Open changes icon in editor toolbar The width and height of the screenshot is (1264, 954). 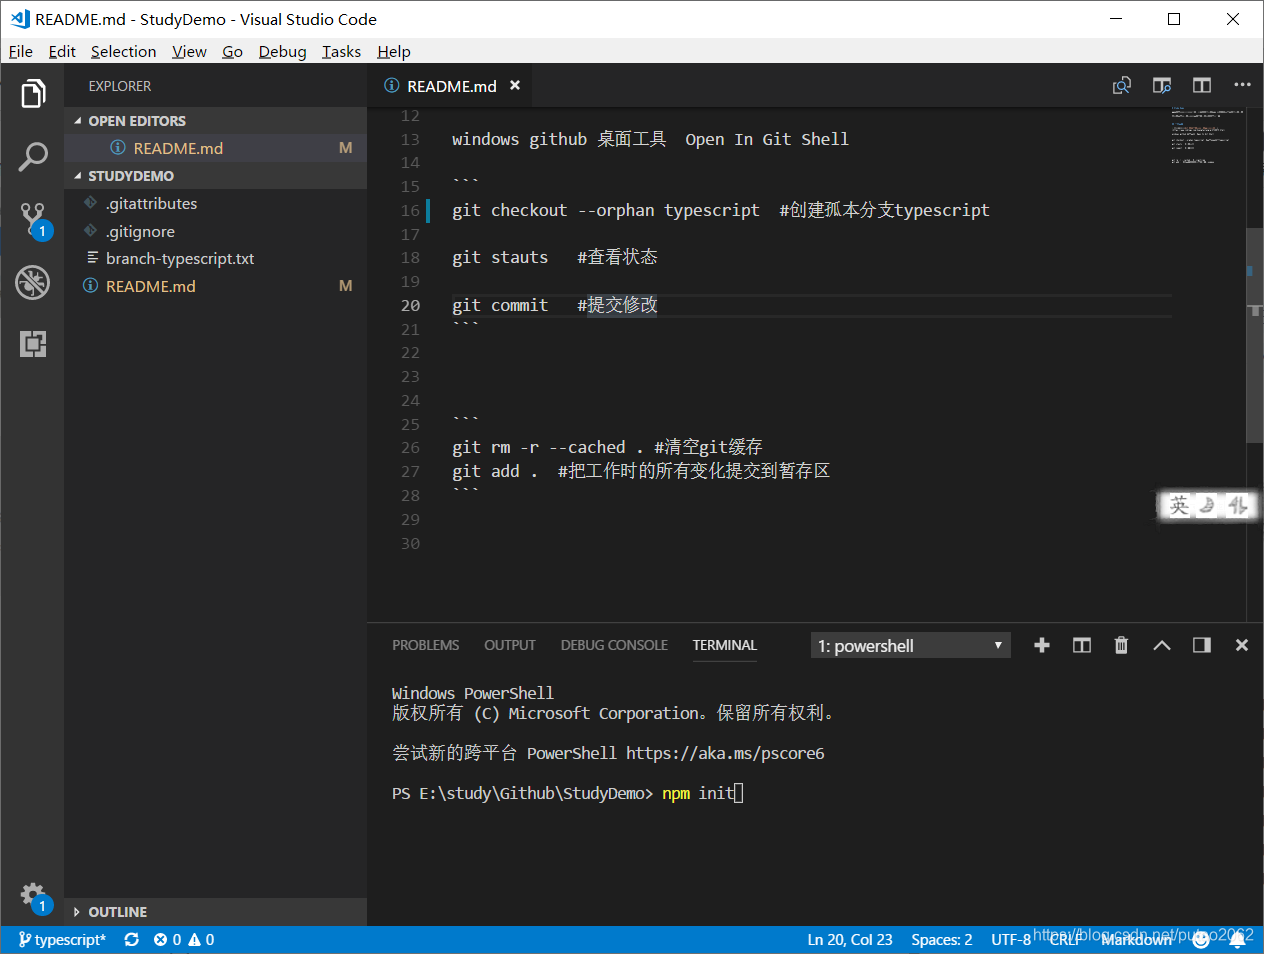1122,86
